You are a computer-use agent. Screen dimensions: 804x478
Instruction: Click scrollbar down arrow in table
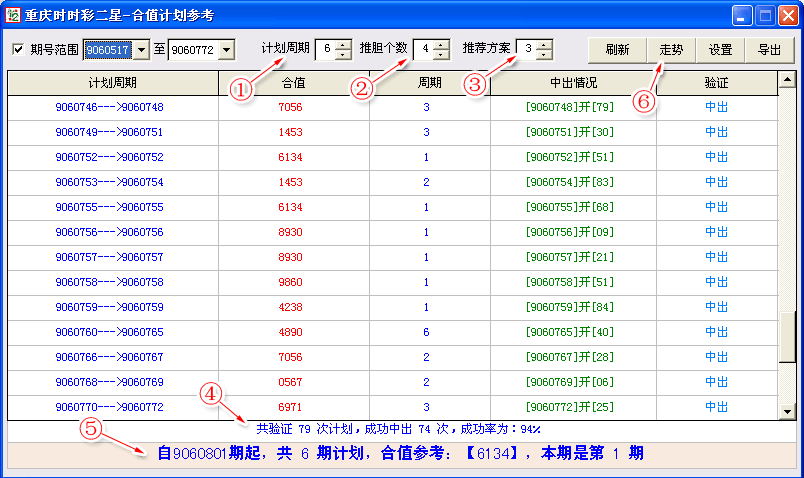(x=787, y=411)
